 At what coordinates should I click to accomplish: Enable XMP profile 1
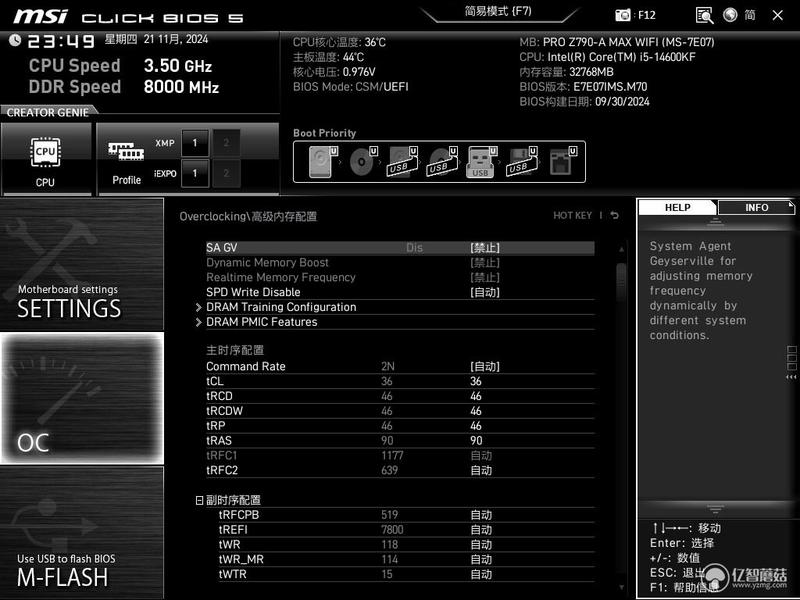click(194, 143)
